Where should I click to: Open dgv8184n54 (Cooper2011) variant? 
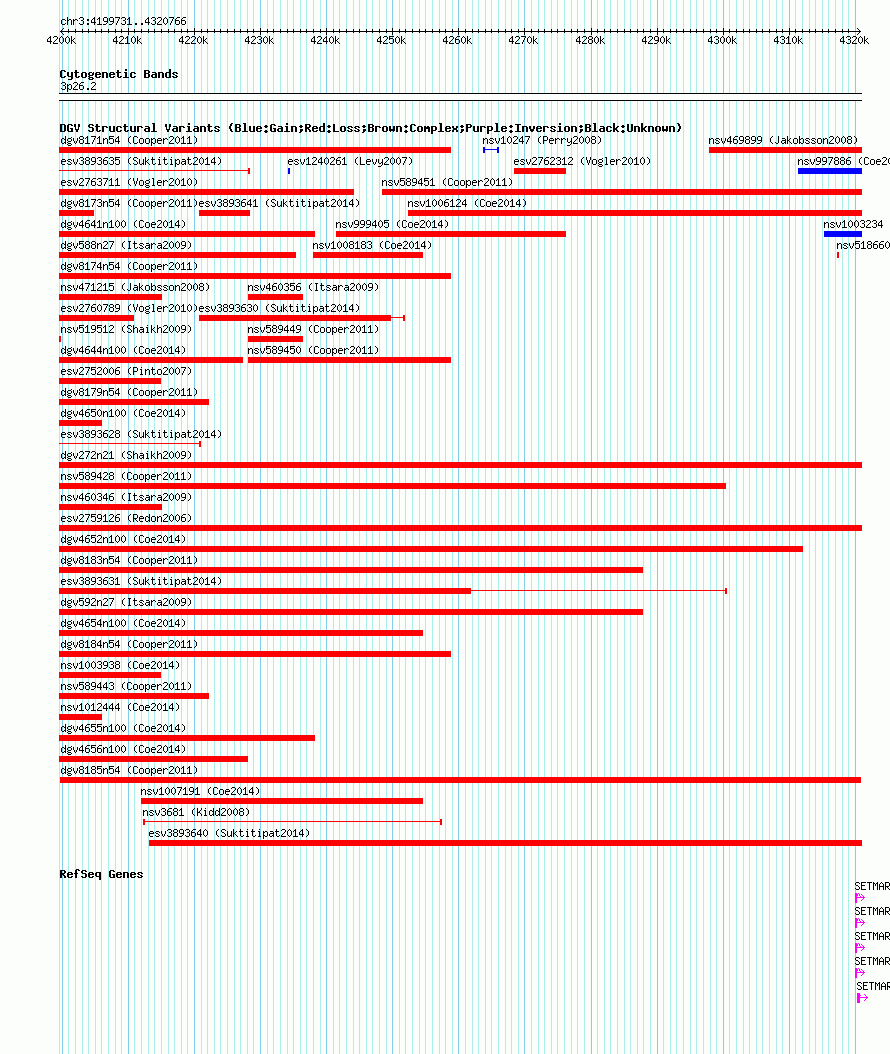click(129, 644)
